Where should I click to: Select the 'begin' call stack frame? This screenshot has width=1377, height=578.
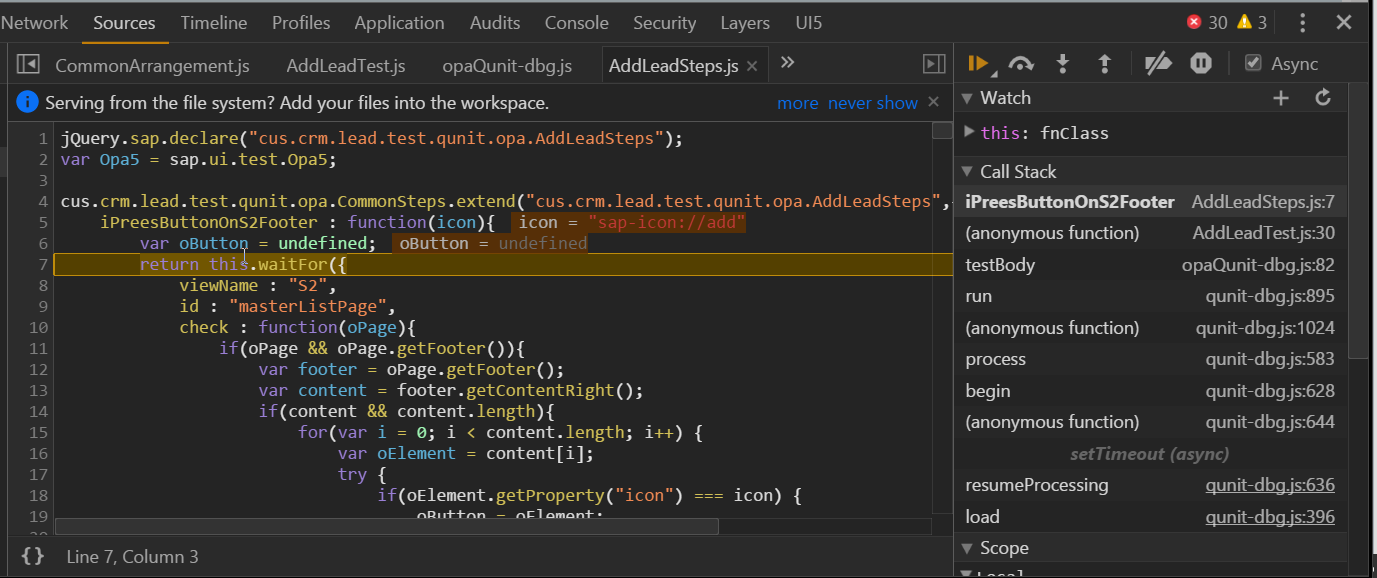pos(1150,391)
